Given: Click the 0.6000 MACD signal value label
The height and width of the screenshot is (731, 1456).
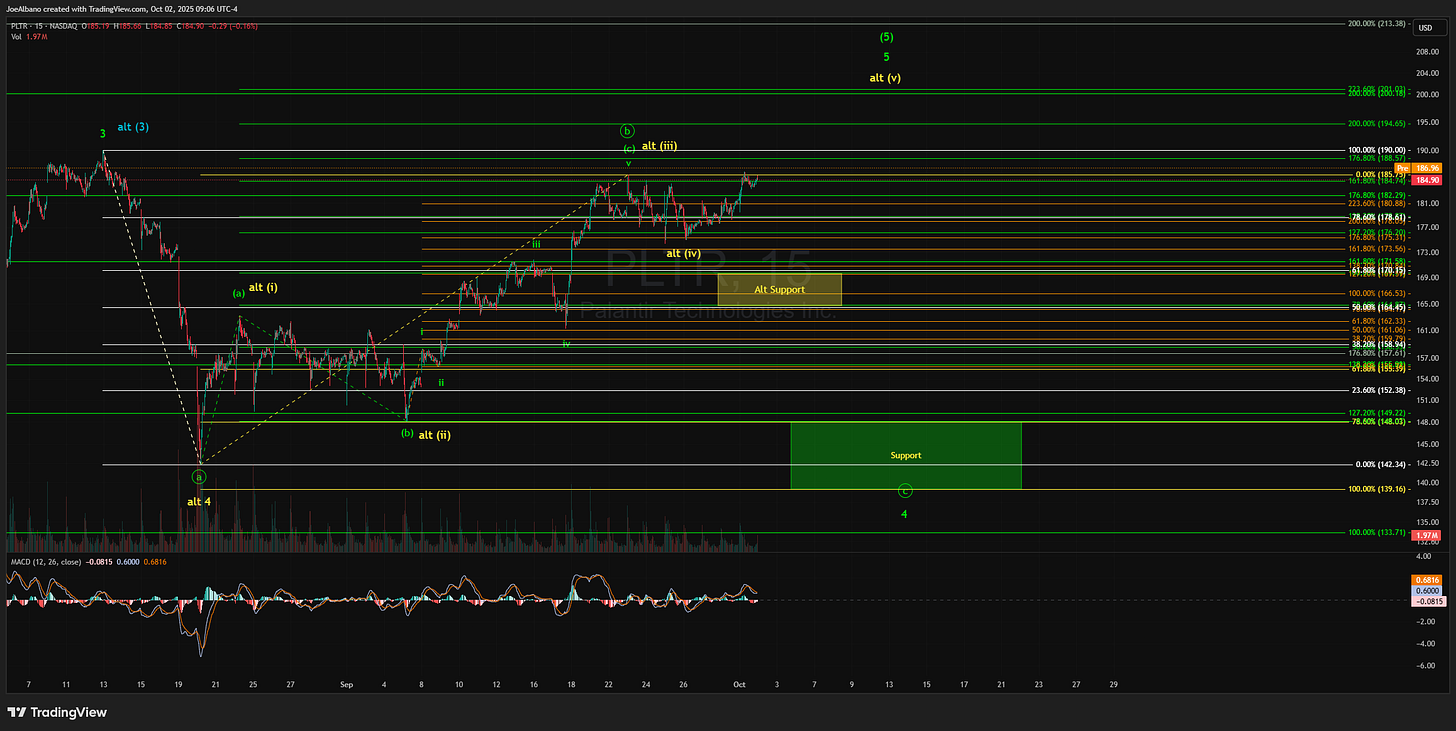Looking at the screenshot, I should 1425,590.
